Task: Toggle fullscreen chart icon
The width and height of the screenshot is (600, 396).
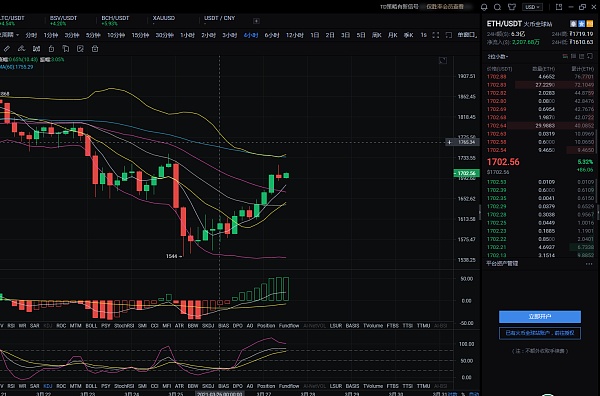Action: tap(435, 35)
